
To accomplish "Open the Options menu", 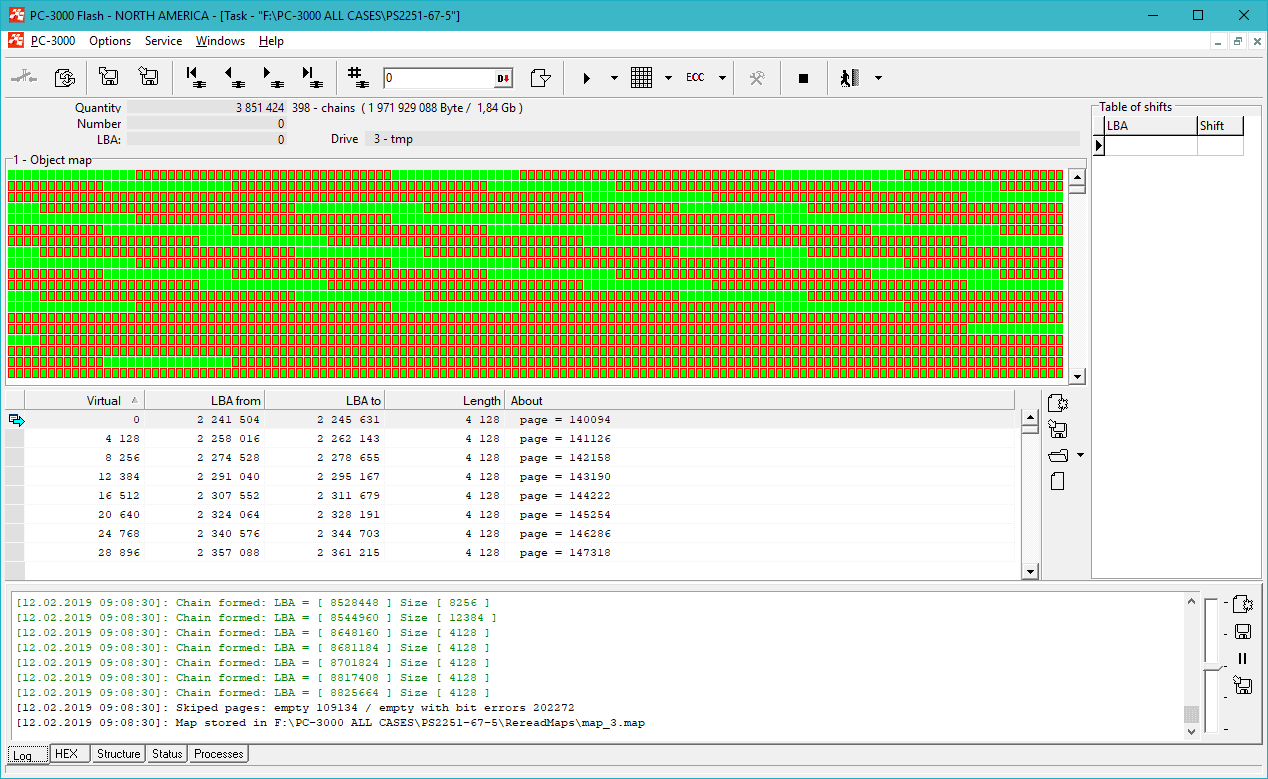I will click(110, 41).
